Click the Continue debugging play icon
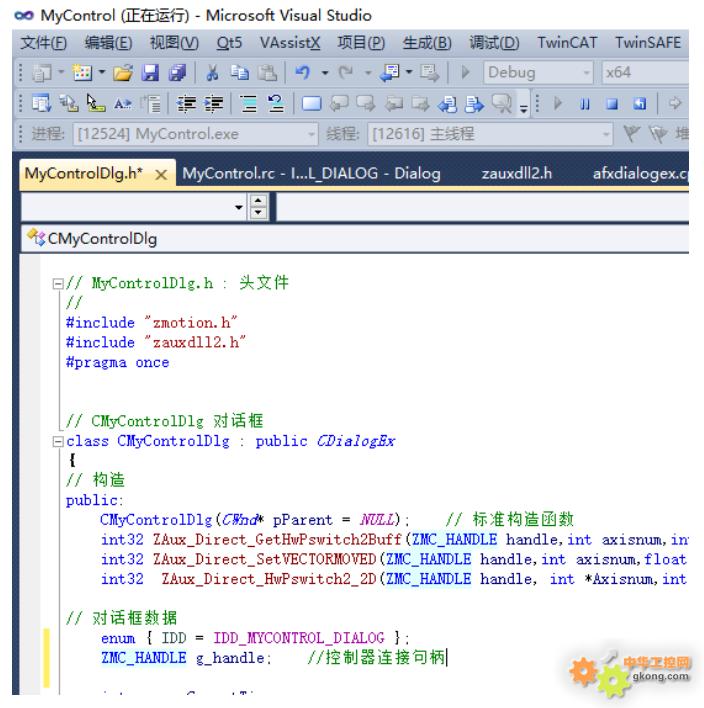 pyautogui.click(x=558, y=104)
